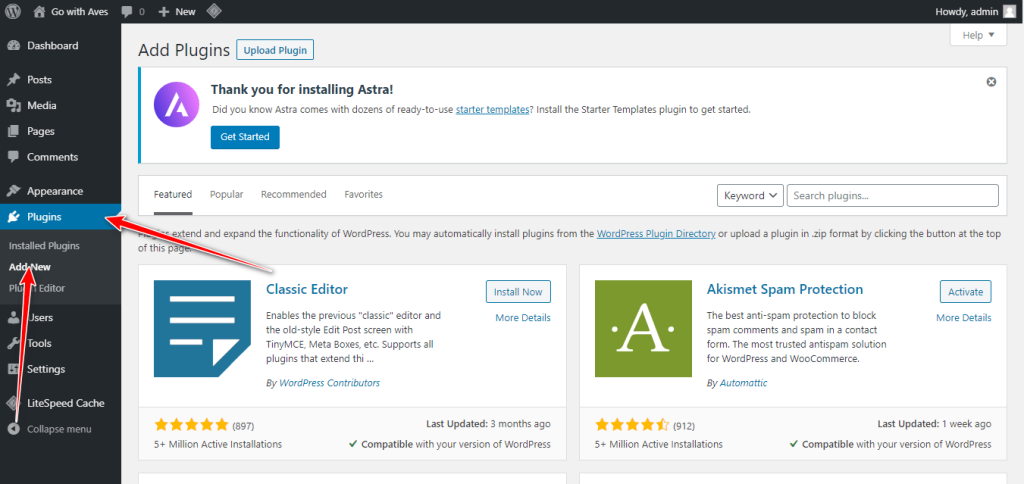Open the starter templates link
This screenshot has width=1024, height=484.
click(492, 110)
